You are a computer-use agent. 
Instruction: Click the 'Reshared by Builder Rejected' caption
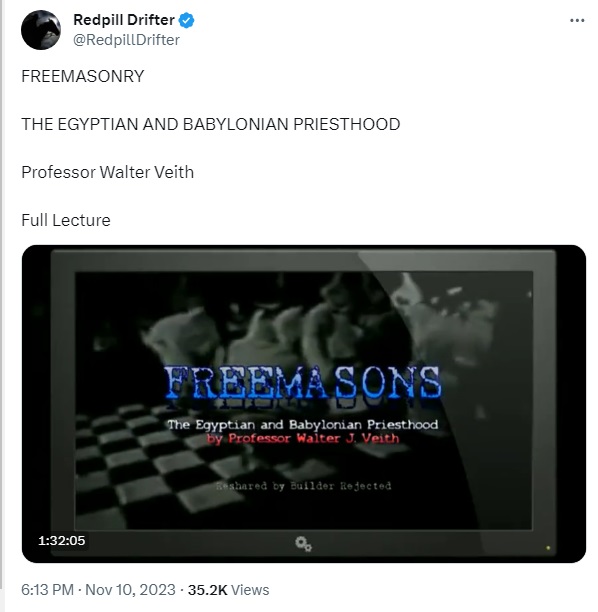pos(304,486)
